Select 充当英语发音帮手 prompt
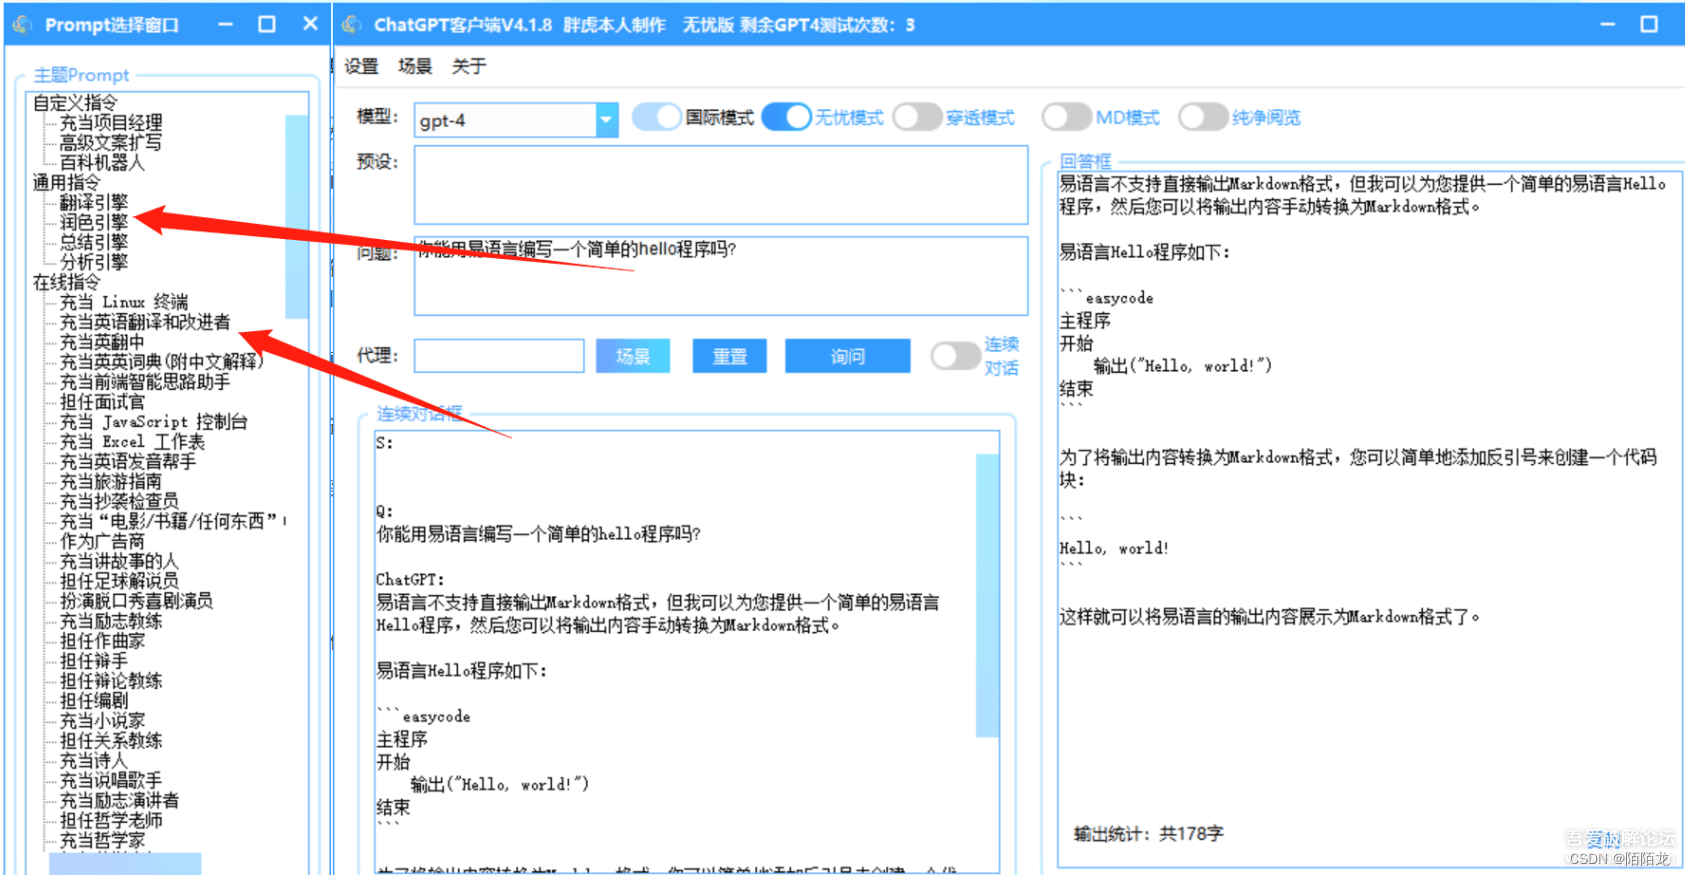 click(x=128, y=462)
